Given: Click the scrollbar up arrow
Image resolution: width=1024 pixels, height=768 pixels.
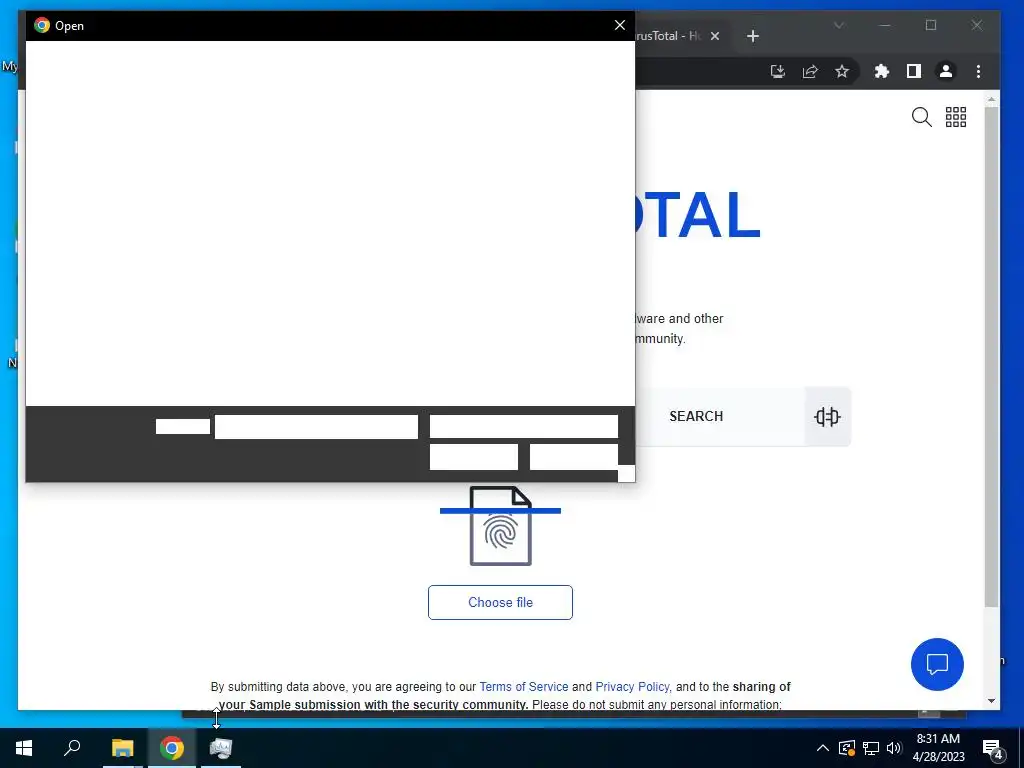Looking at the screenshot, I should click(x=991, y=100).
